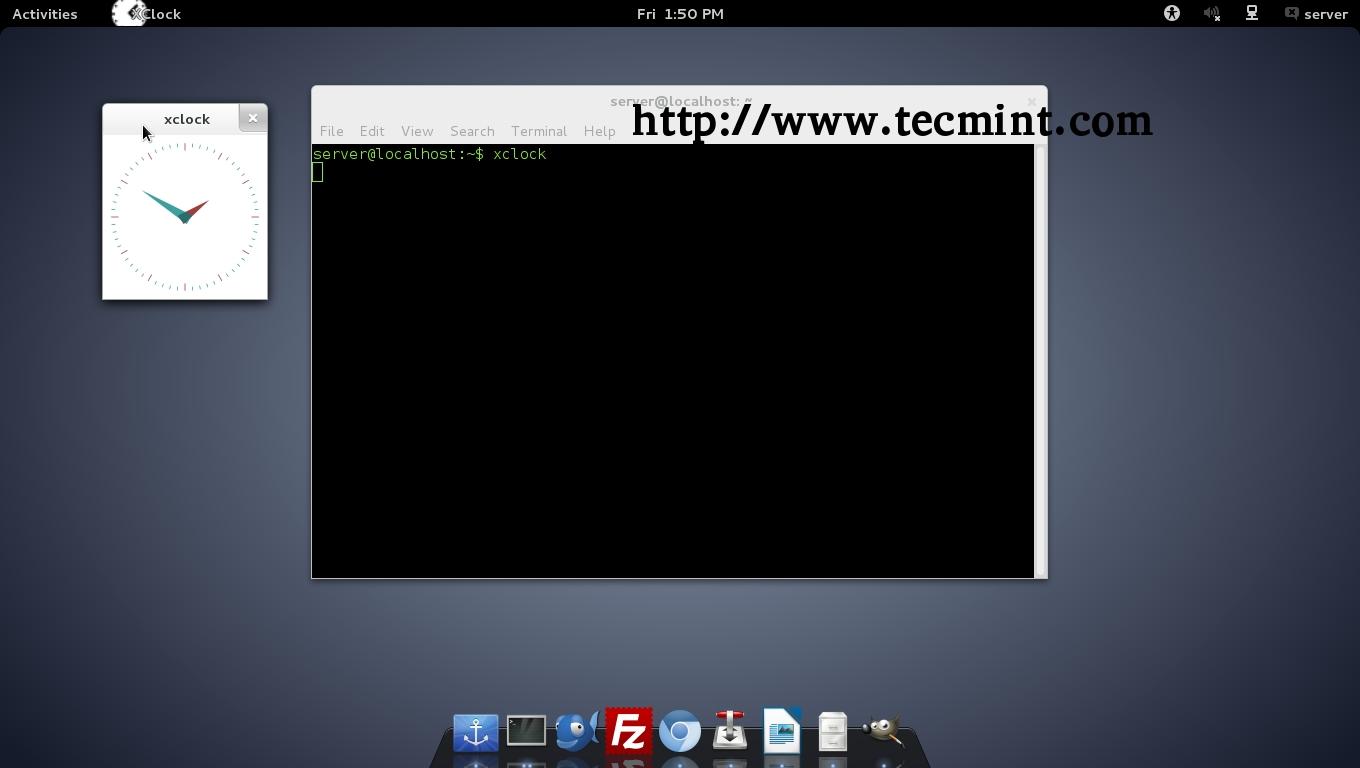This screenshot has width=1360, height=768.
Task: Unmute the system volume in the top bar
Action: point(1211,13)
